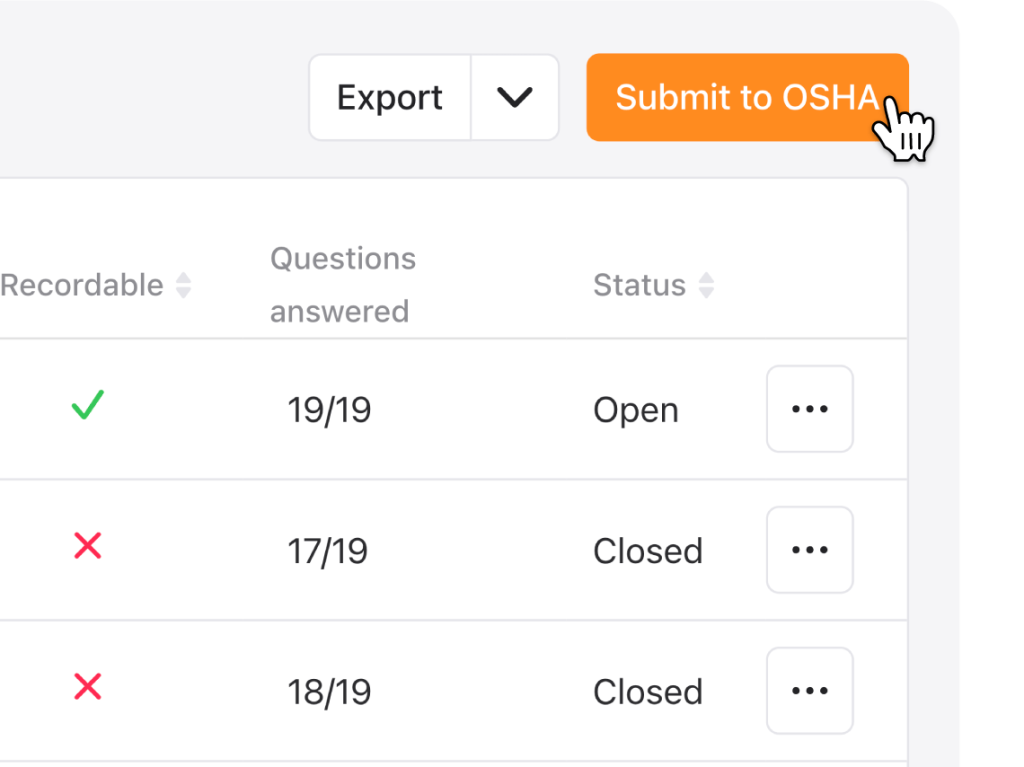The width and height of the screenshot is (1024, 767).
Task: Select the Open status text in the first row
Action: 636,409
